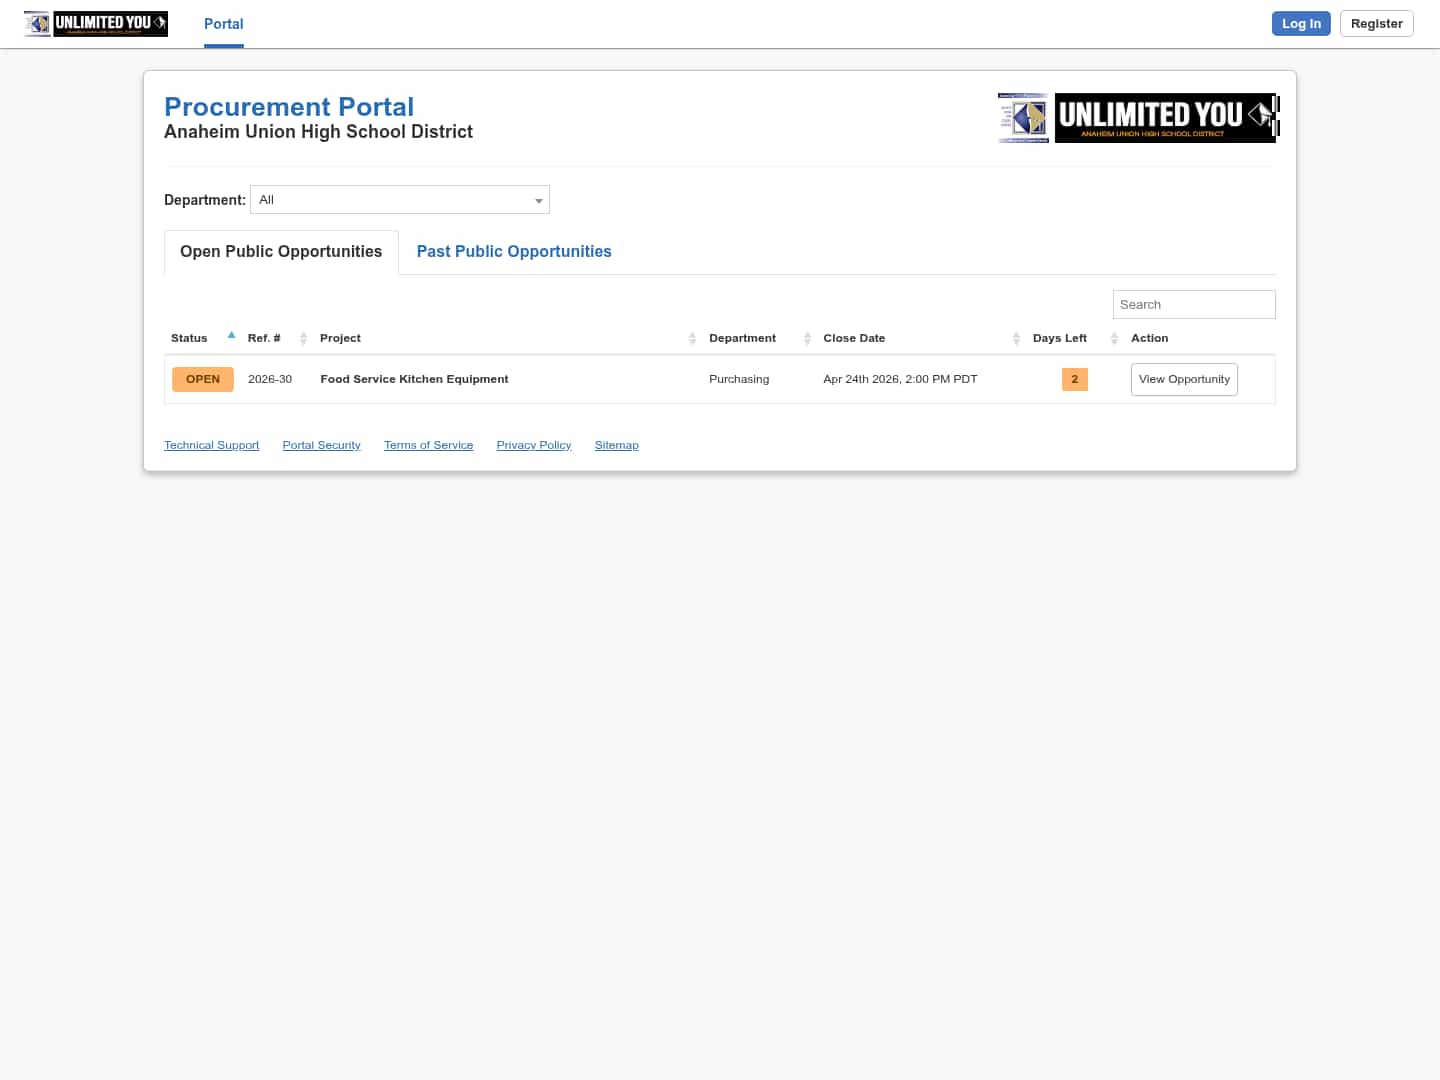Click the blue Log In button
The image size is (1440, 1080).
[1300, 23]
